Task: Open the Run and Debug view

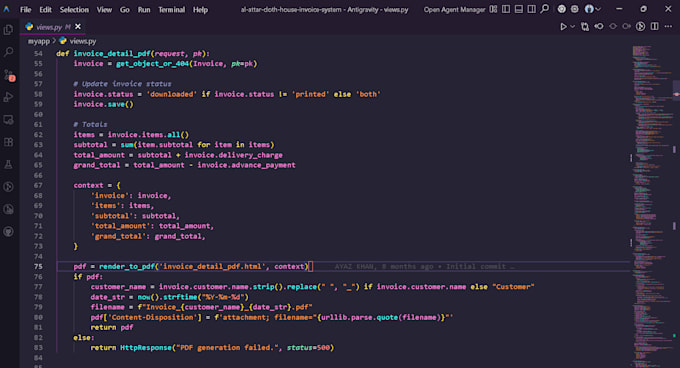Action: [x=8, y=97]
